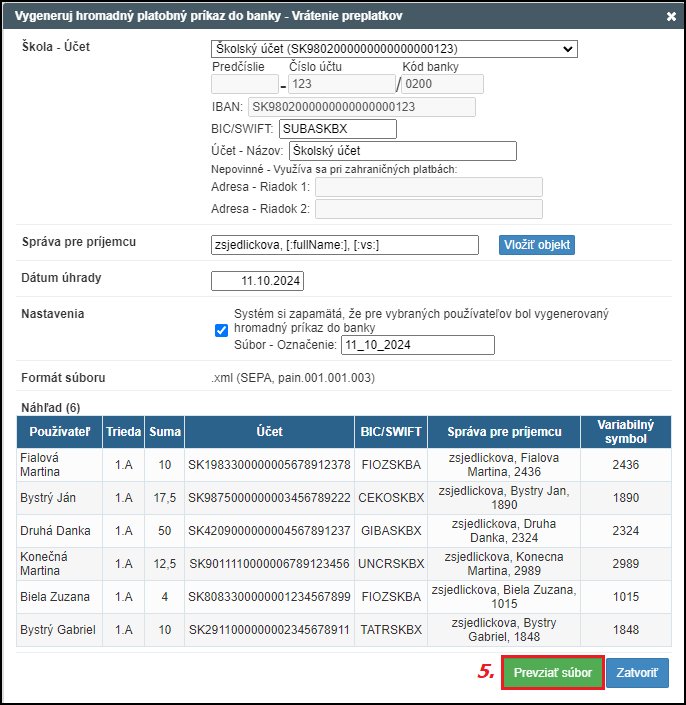Close the dialog with the X icon
Viewport: 686px width, 705px height.
click(671, 17)
